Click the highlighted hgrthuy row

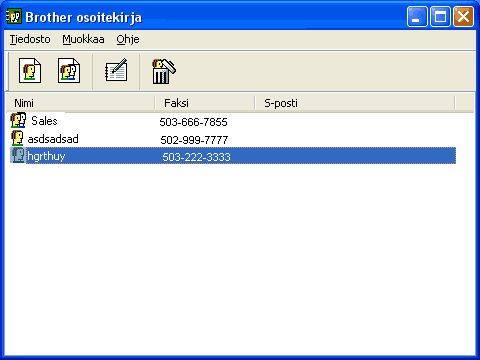pos(233,156)
